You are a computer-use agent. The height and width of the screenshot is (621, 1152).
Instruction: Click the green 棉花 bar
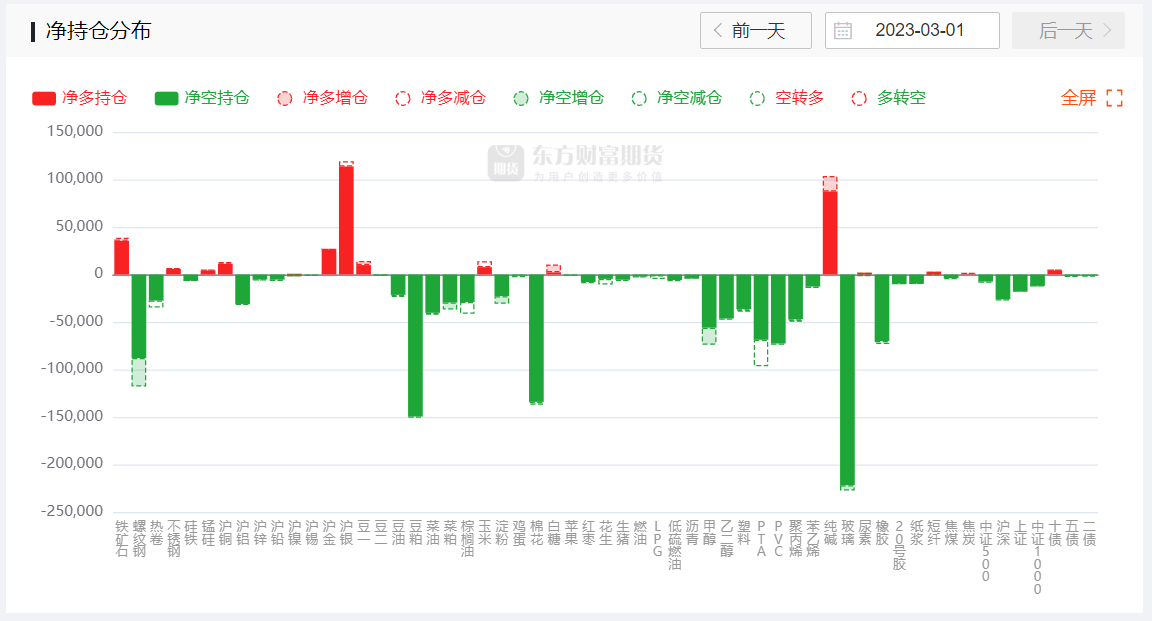click(x=536, y=338)
